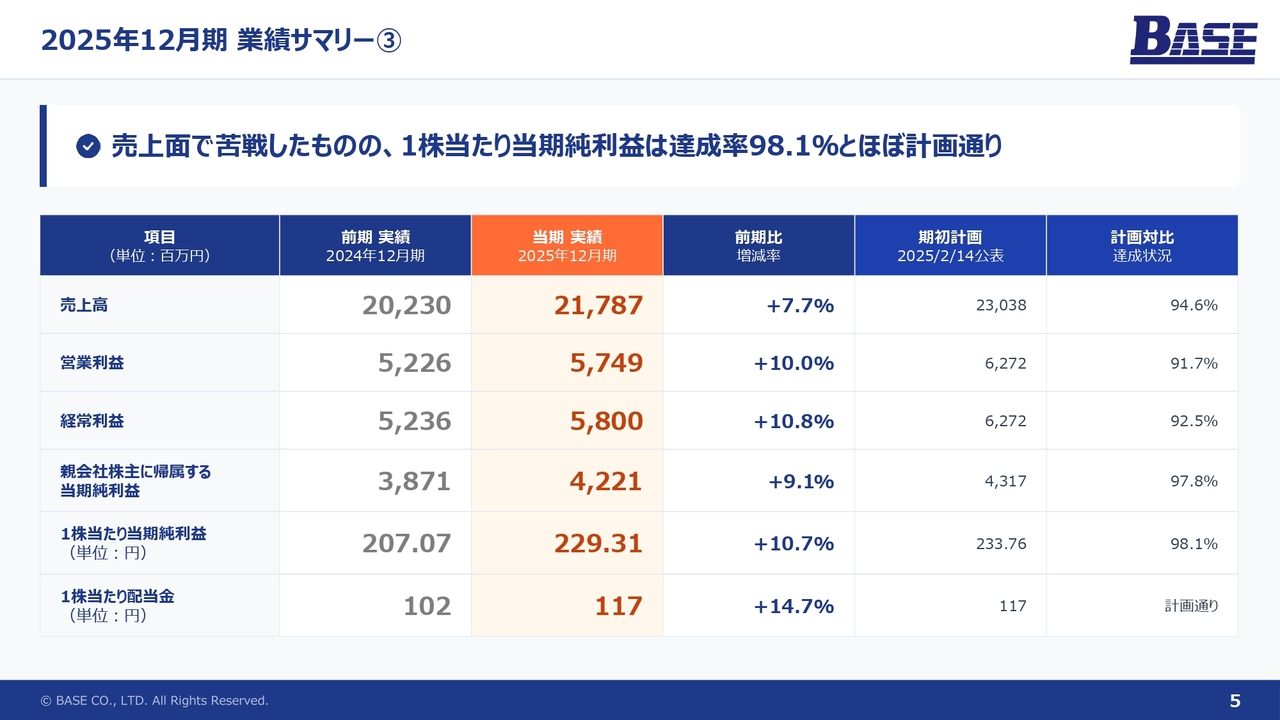Click the BASE logo in the top corner
The width and height of the screenshot is (1280, 720).
click(x=1193, y=41)
